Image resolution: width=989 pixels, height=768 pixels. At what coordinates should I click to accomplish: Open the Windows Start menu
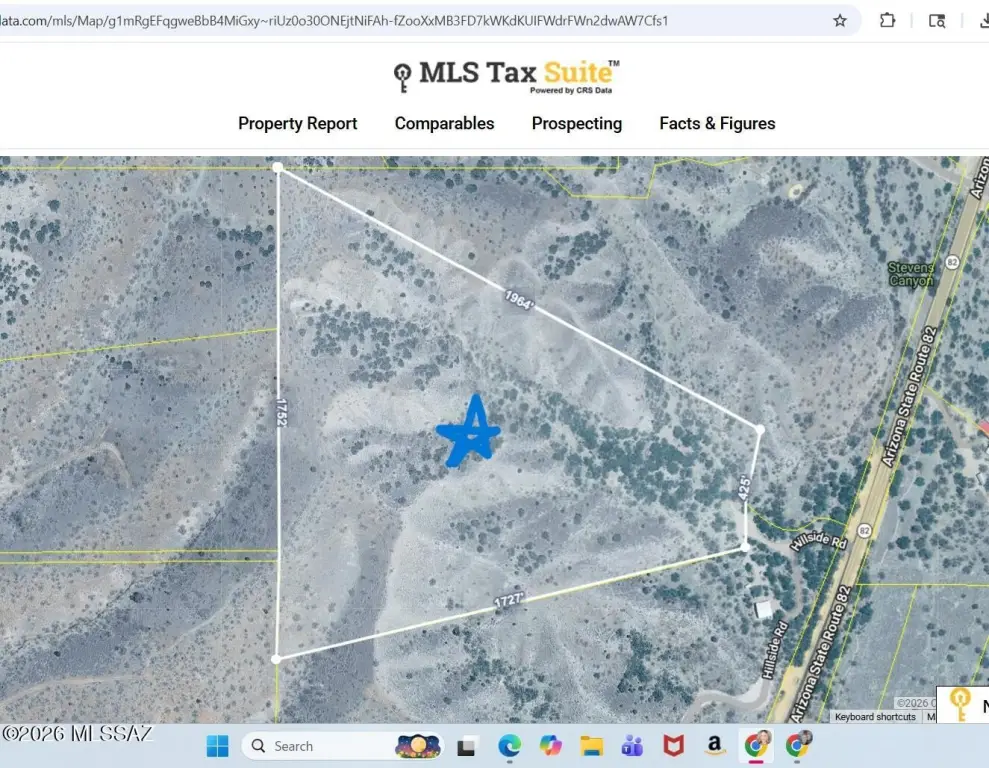pos(218,746)
